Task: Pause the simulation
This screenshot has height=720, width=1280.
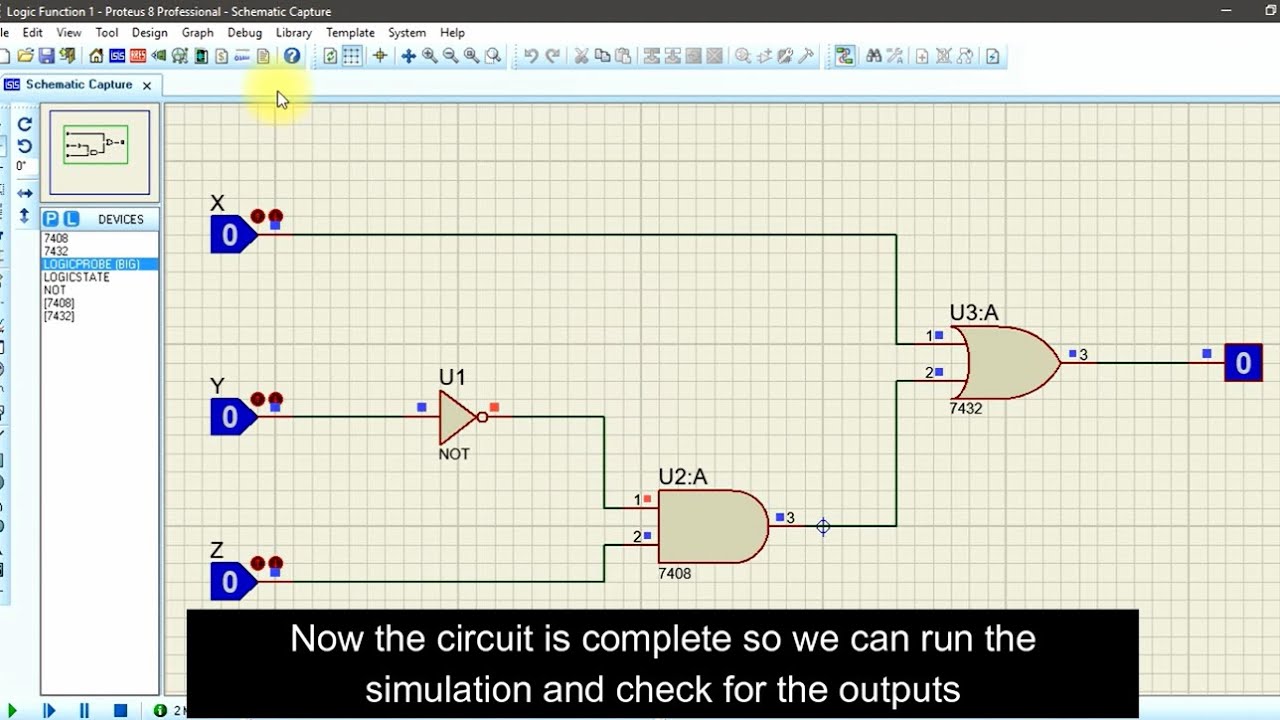Action: (84, 711)
